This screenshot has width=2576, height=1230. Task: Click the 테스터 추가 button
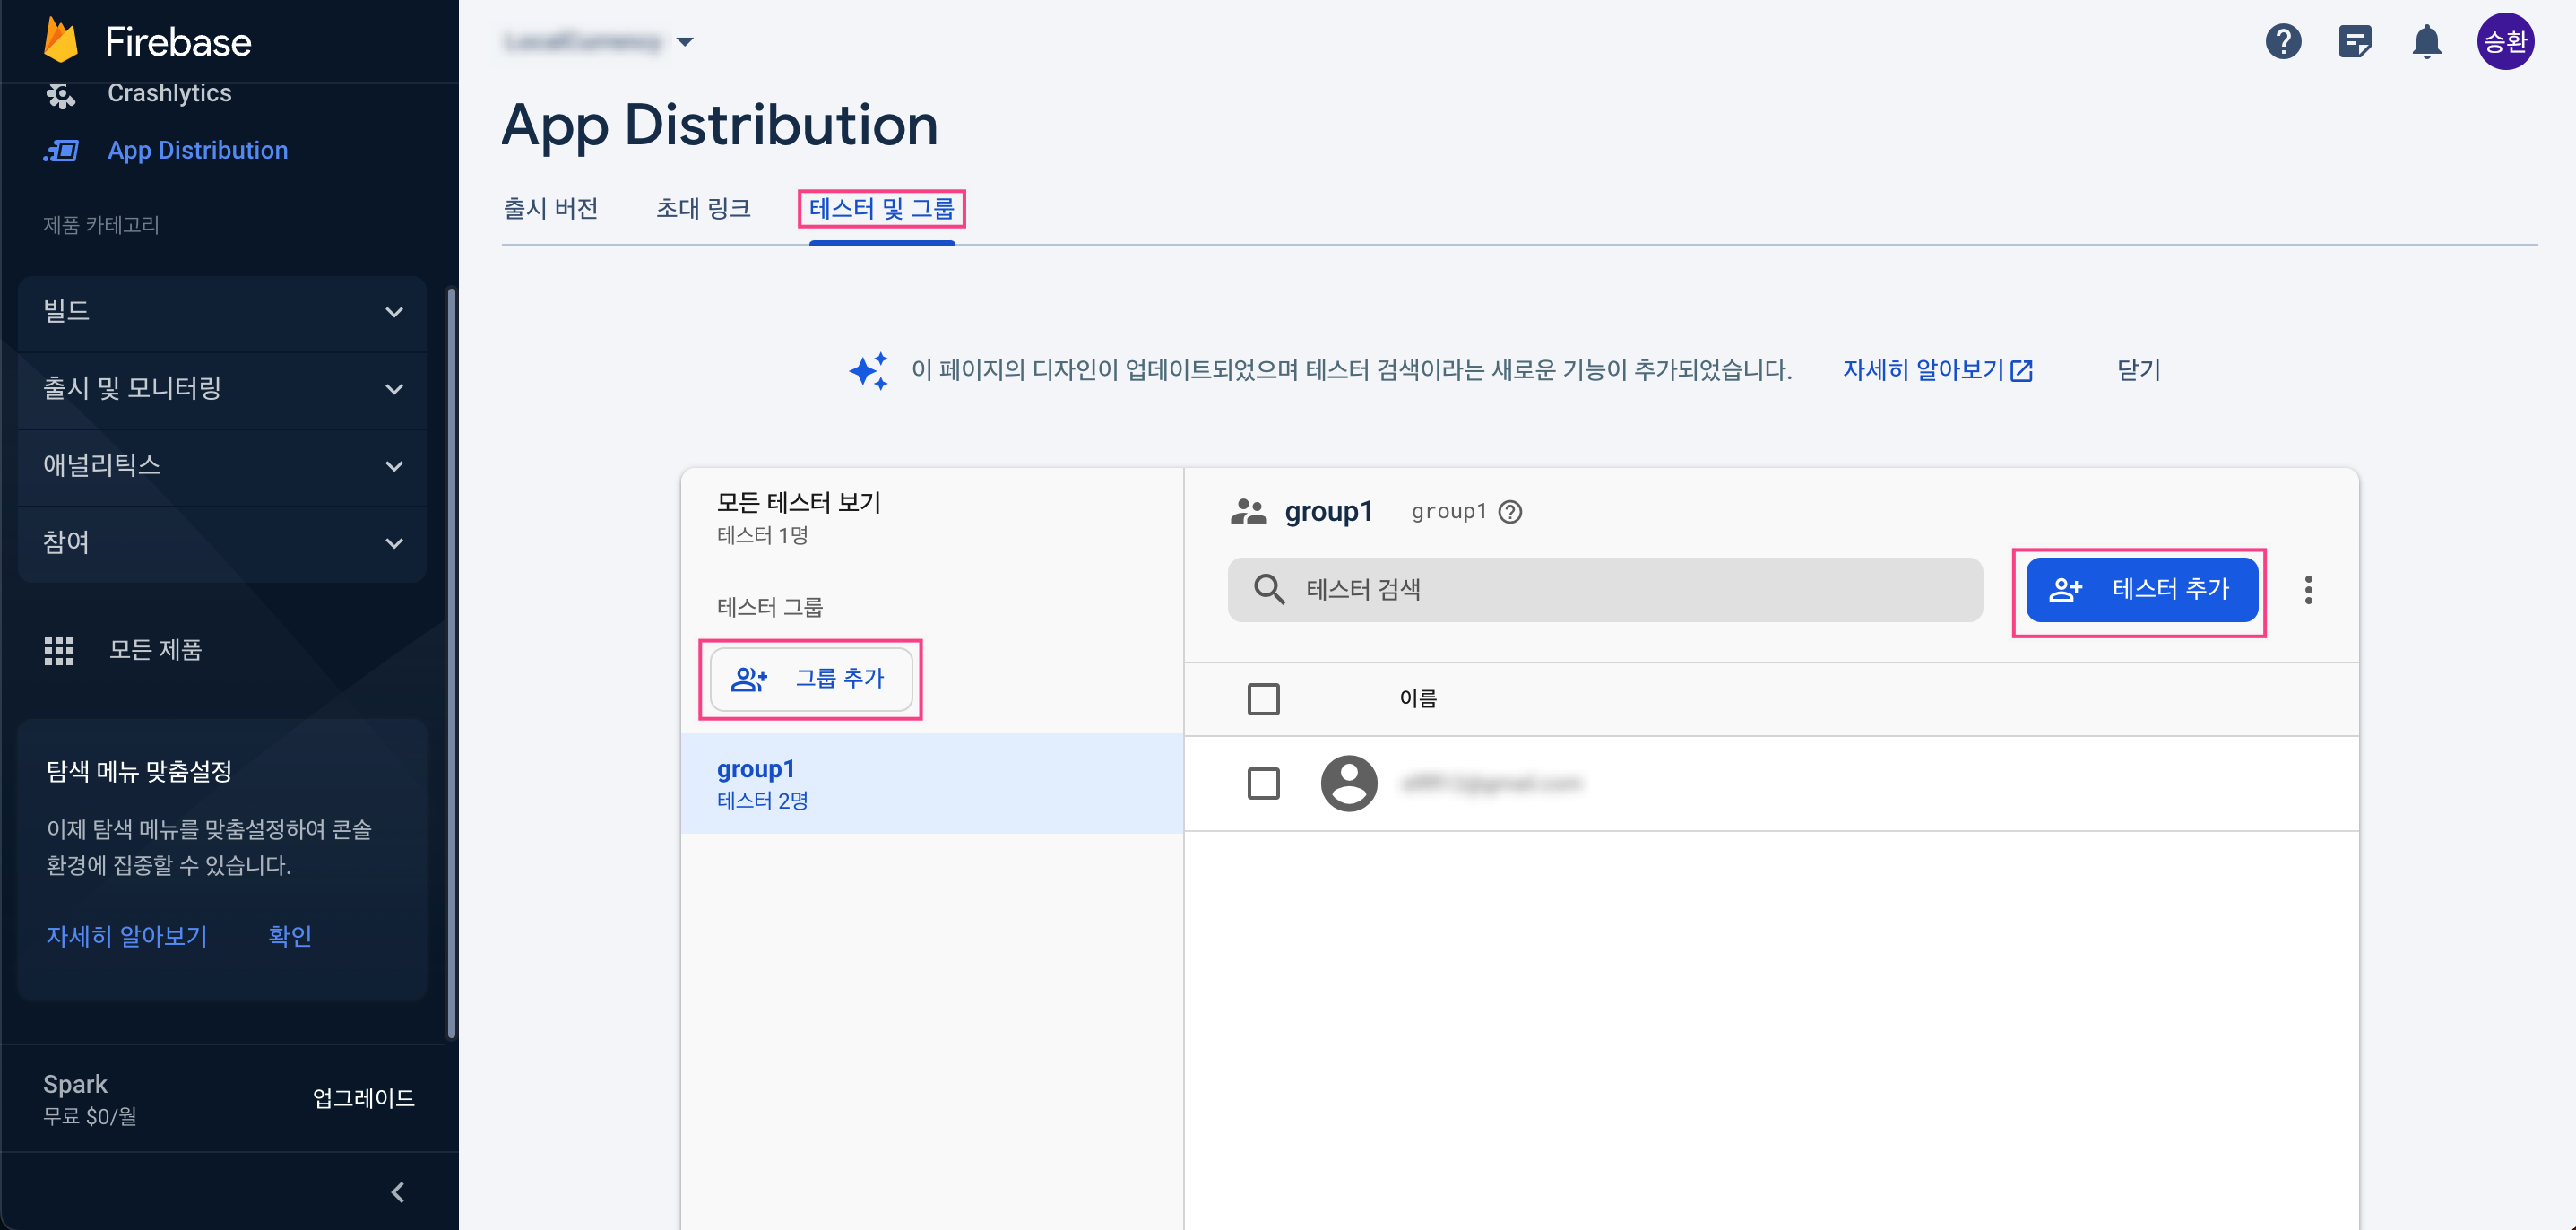tap(2141, 590)
